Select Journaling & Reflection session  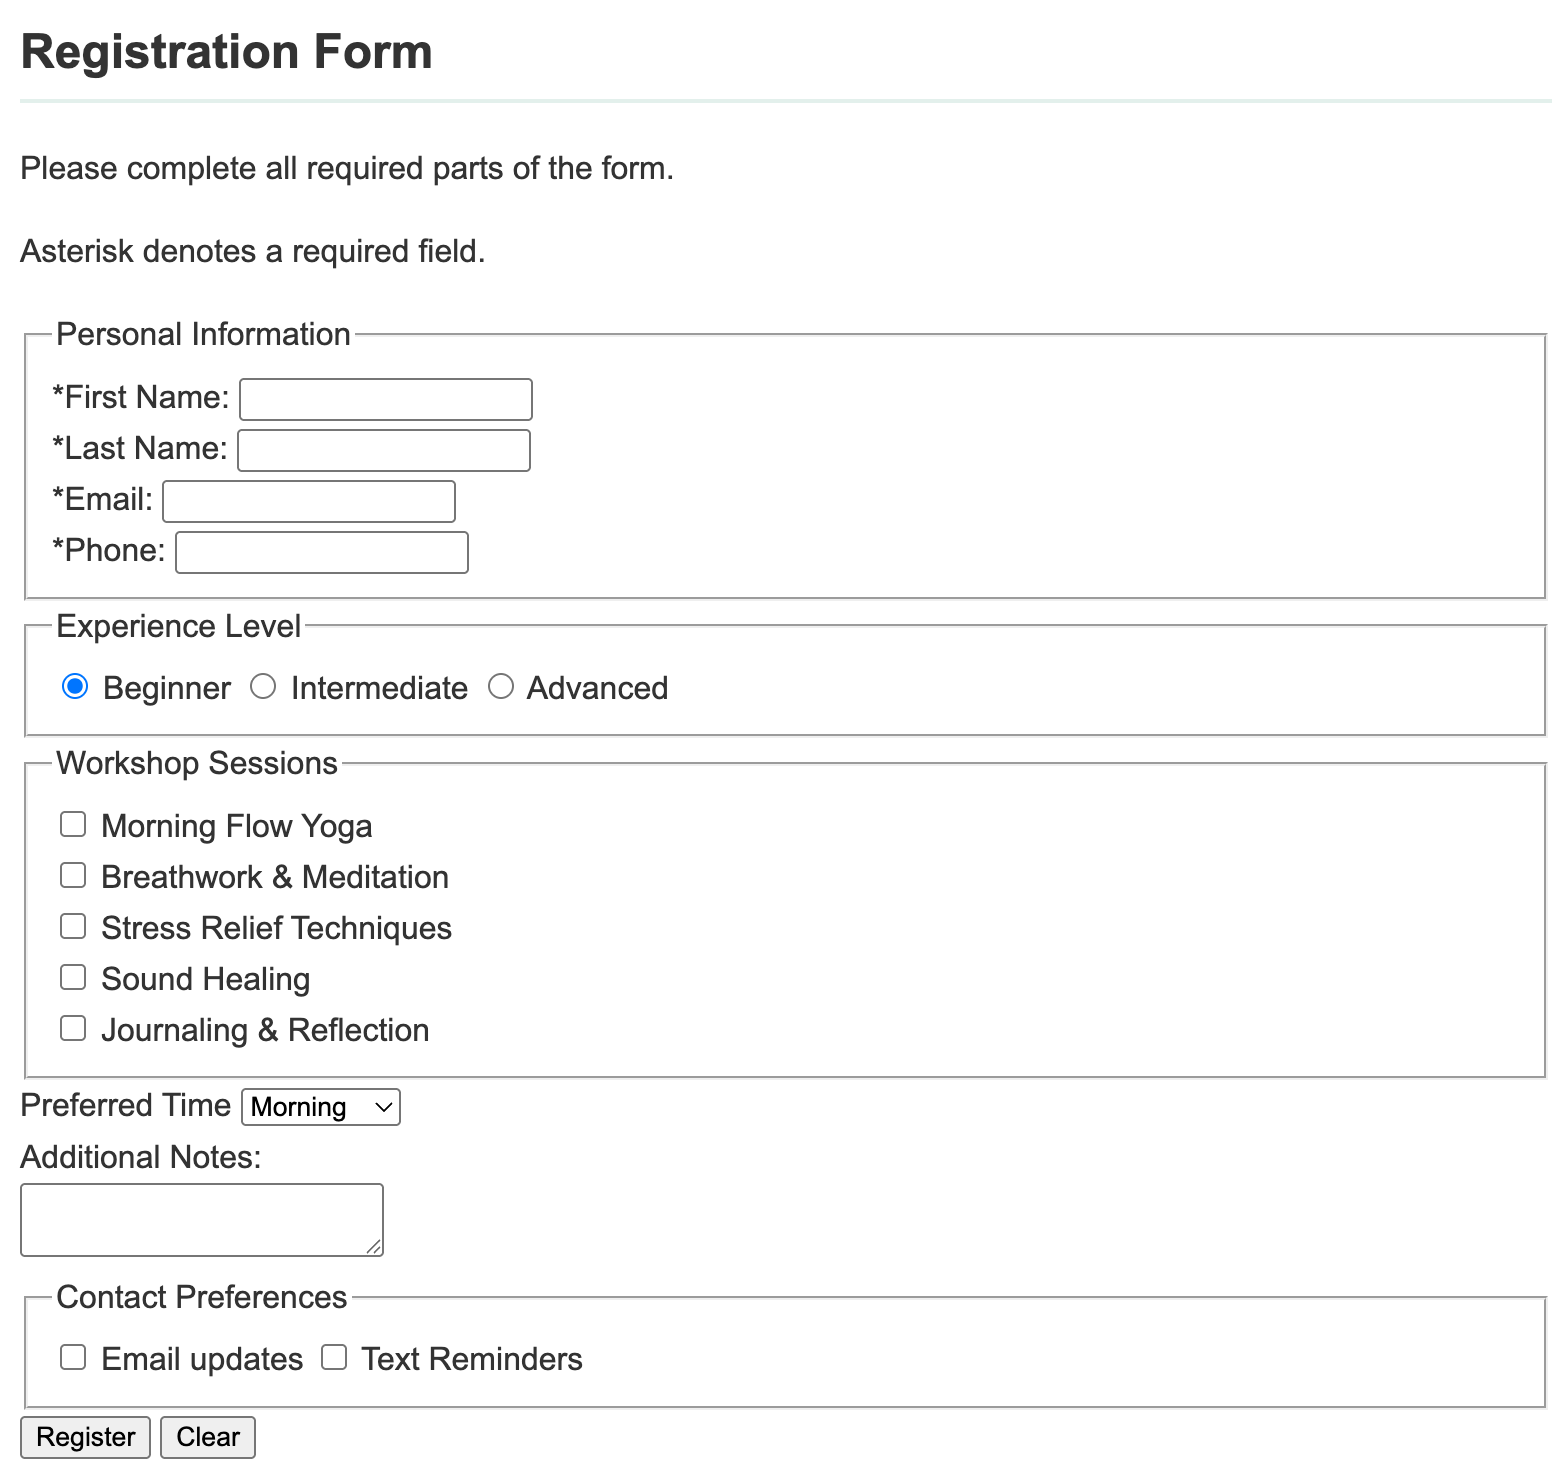point(73,1028)
